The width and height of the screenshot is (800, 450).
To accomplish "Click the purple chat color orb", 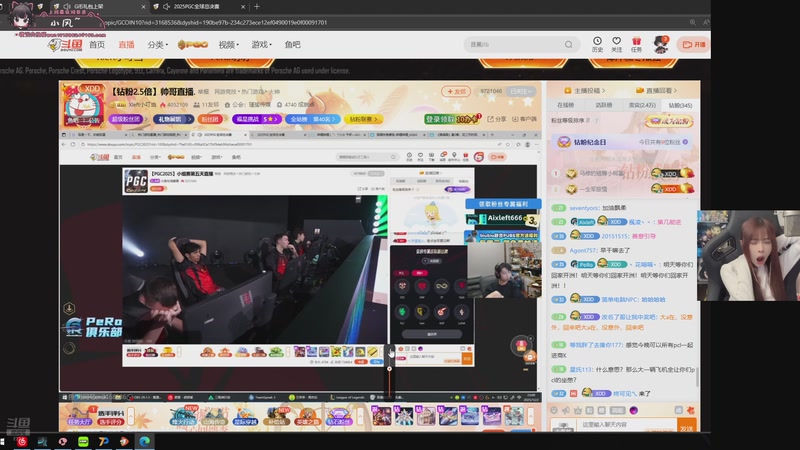I will pos(634,410).
